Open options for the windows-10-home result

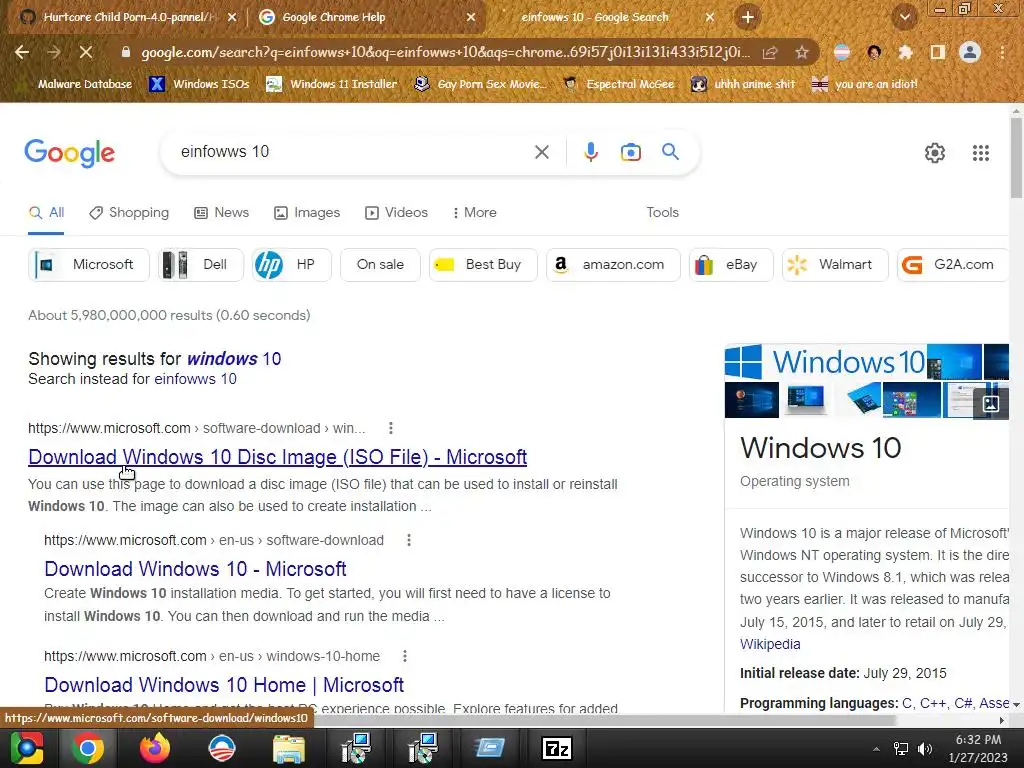(405, 656)
